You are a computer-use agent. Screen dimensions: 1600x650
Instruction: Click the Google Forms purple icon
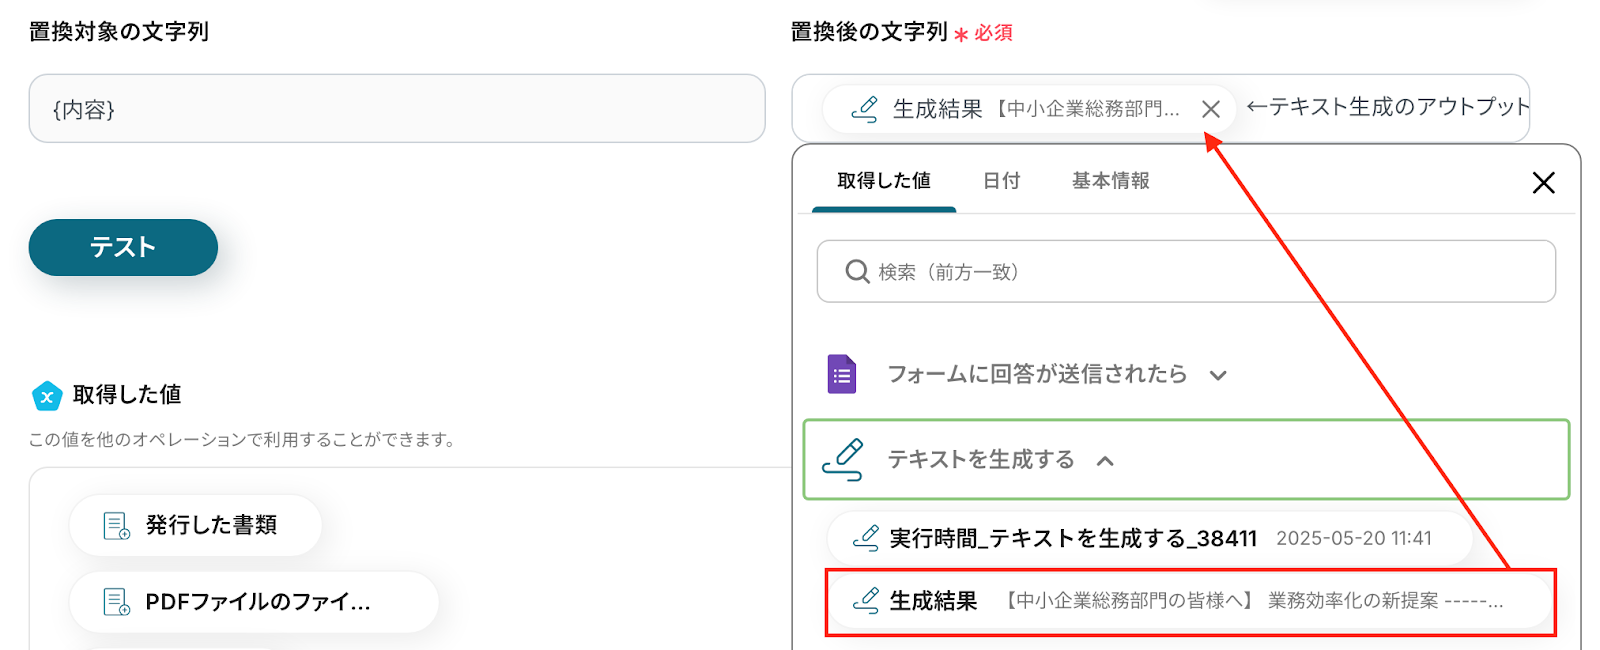[x=842, y=375]
